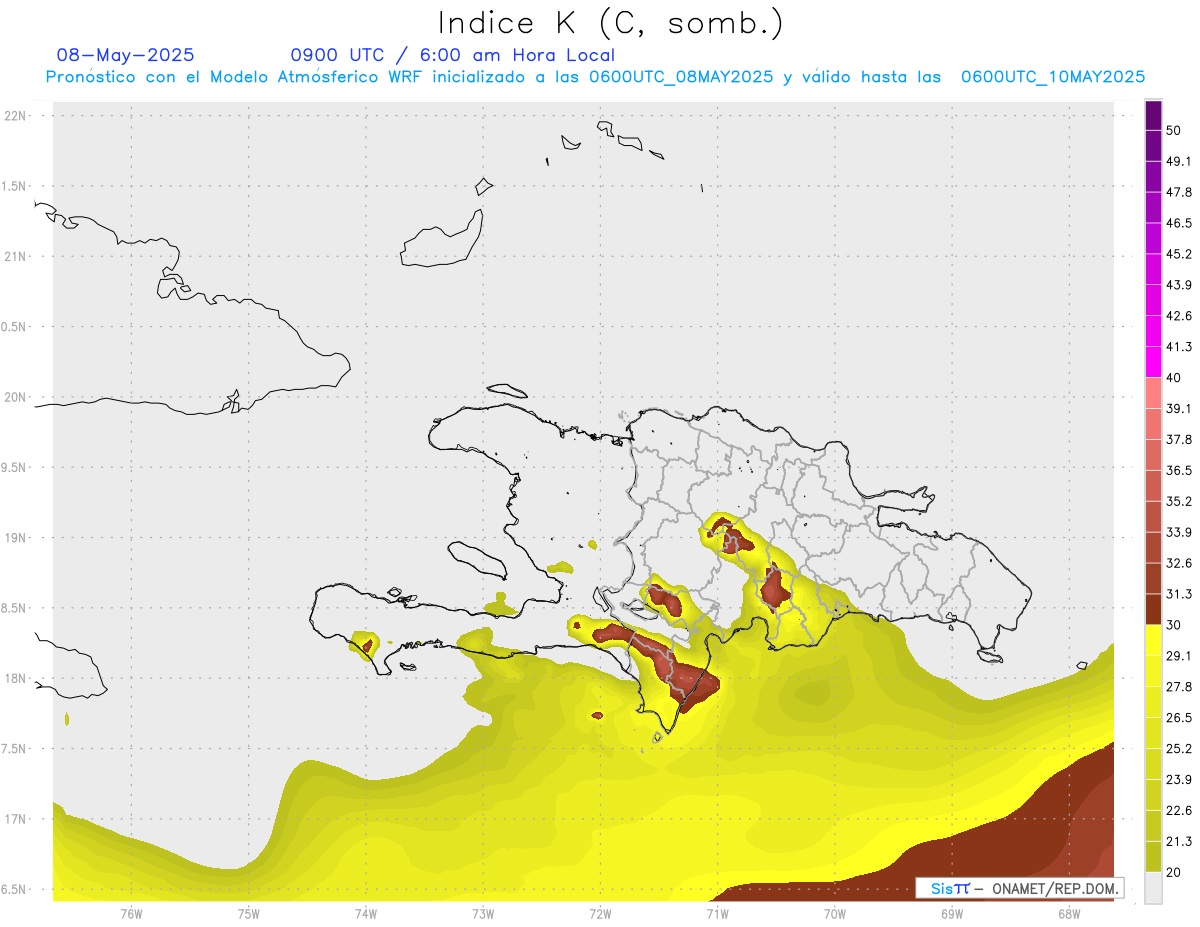1200x927 pixels.
Task: Click legend value '22.6'
Action: (1179, 810)
